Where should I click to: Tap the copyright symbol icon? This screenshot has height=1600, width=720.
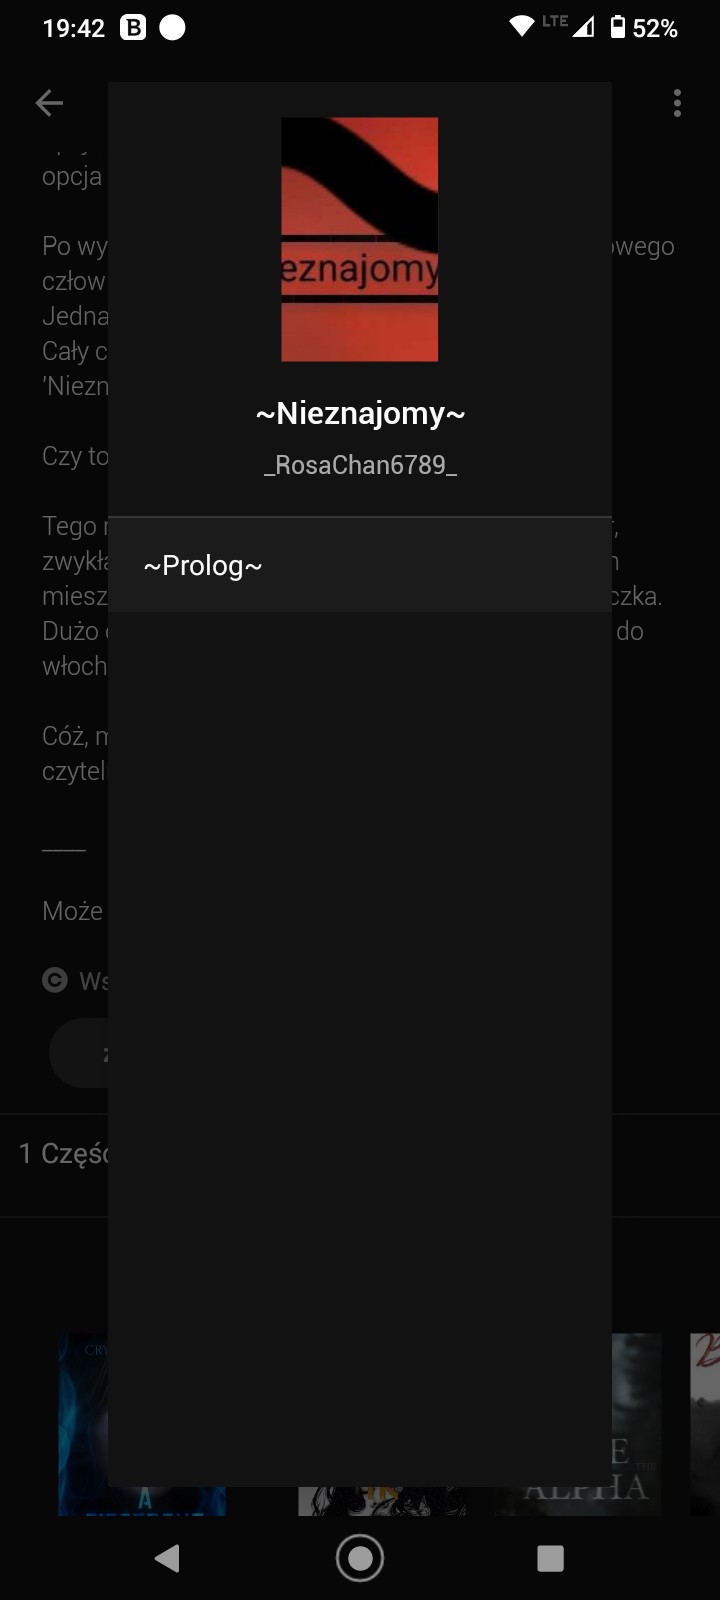(x=55, y=980)
